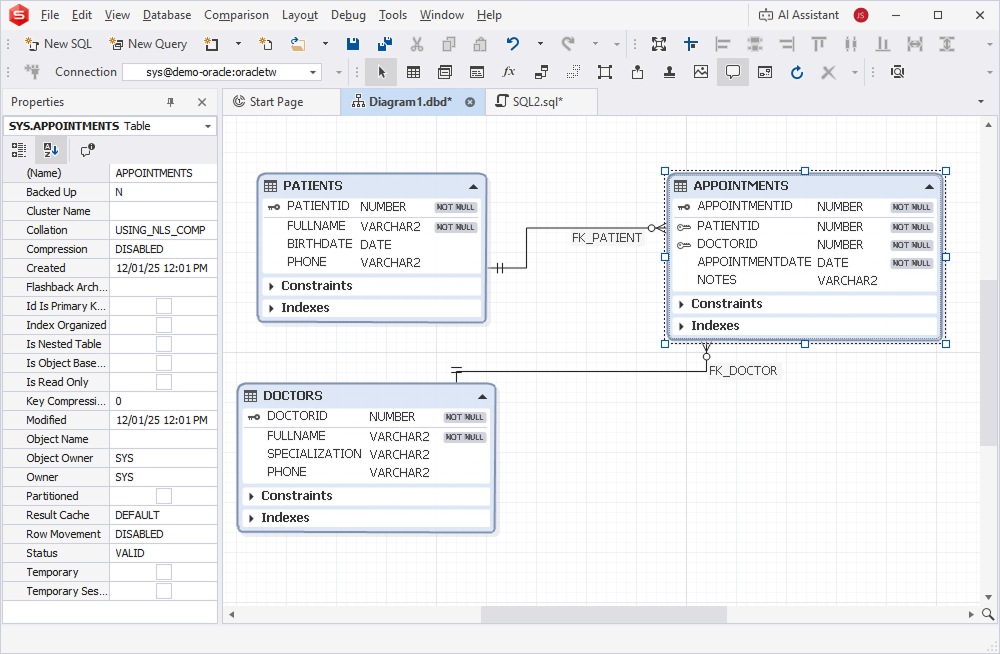This screenshot has height=654, width=1000.
Task: Switch to the SQL2.sql tab
Action: click(x=538, y=101)
